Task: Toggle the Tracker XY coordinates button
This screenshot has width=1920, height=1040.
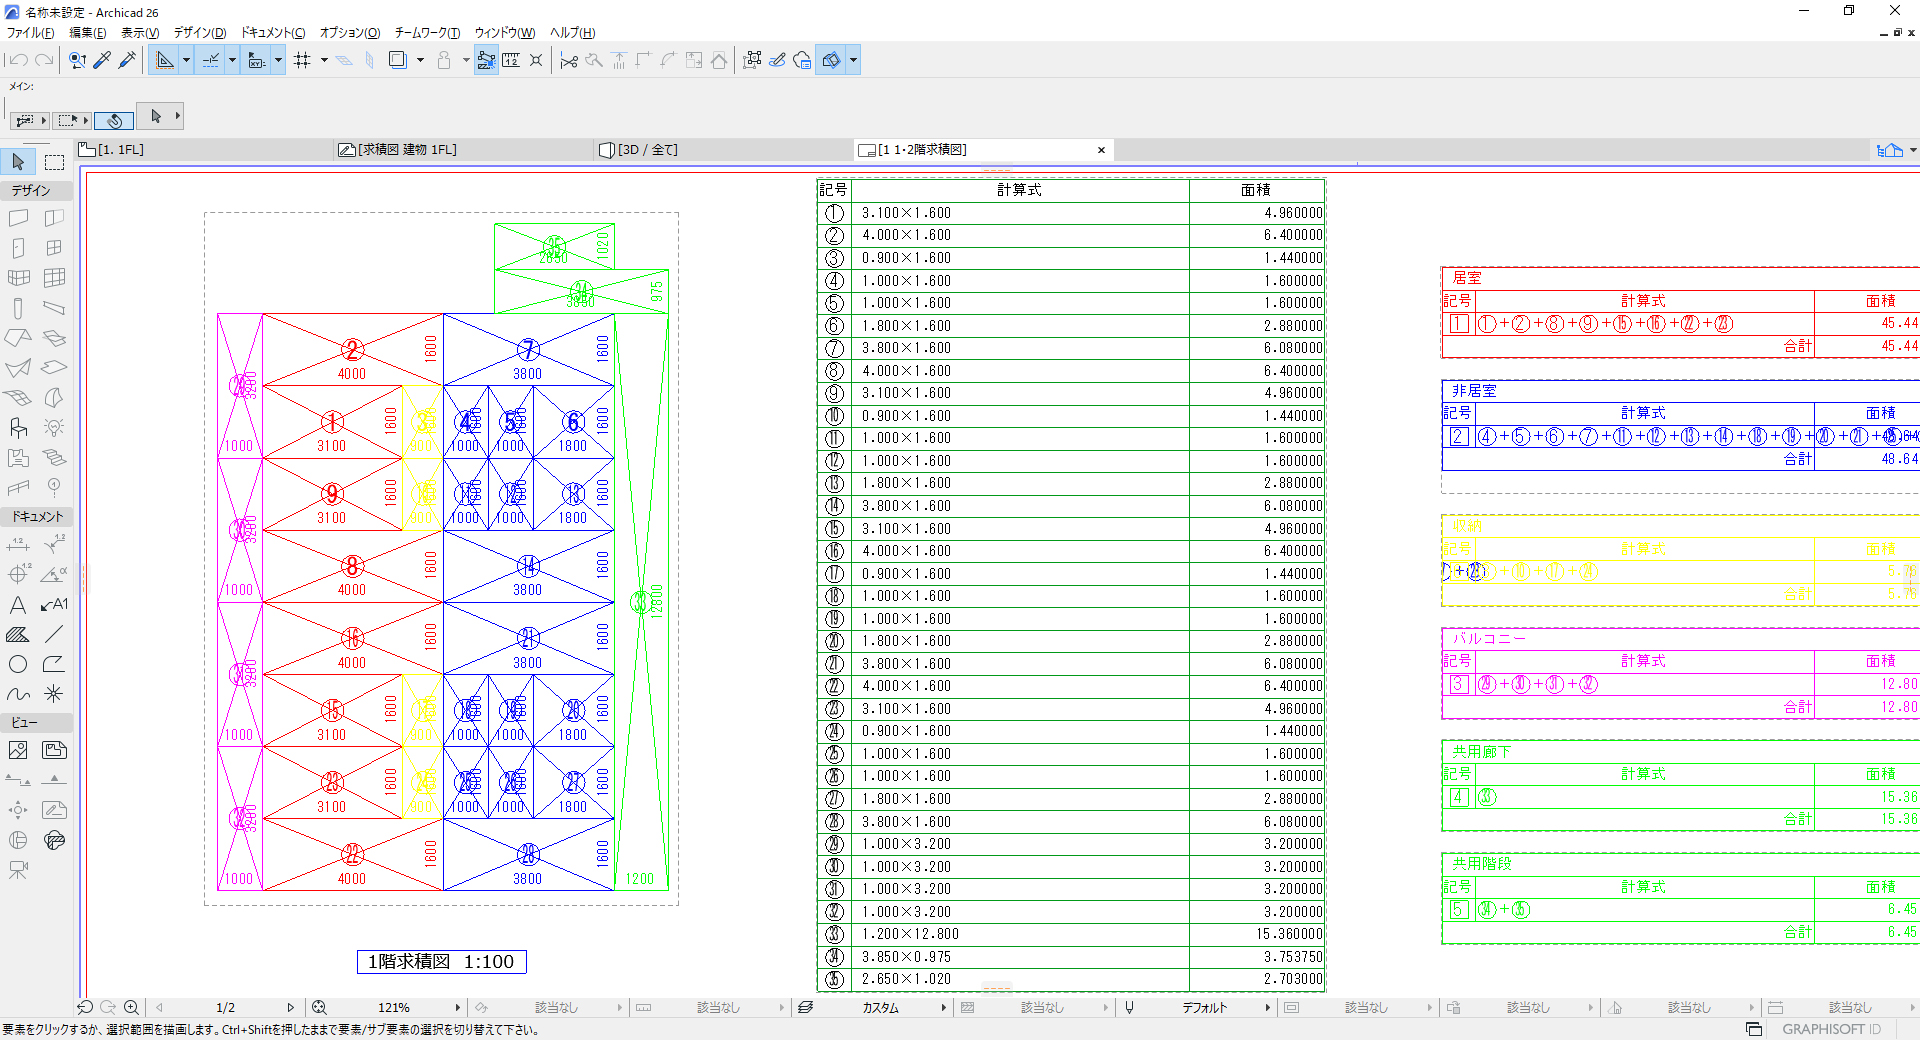Action: pos(256,60)
